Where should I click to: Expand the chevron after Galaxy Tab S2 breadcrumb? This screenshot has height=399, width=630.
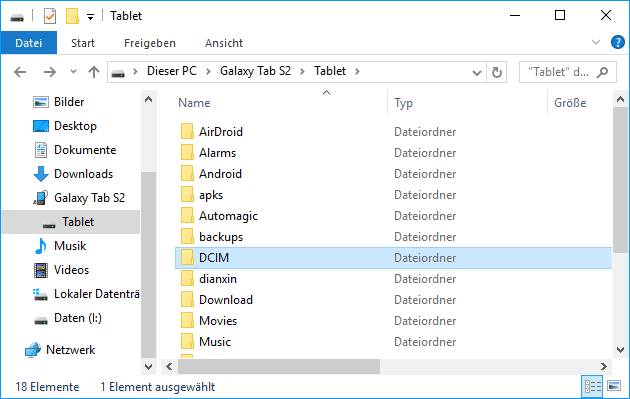pyautogui.click(x=302, y=72)
